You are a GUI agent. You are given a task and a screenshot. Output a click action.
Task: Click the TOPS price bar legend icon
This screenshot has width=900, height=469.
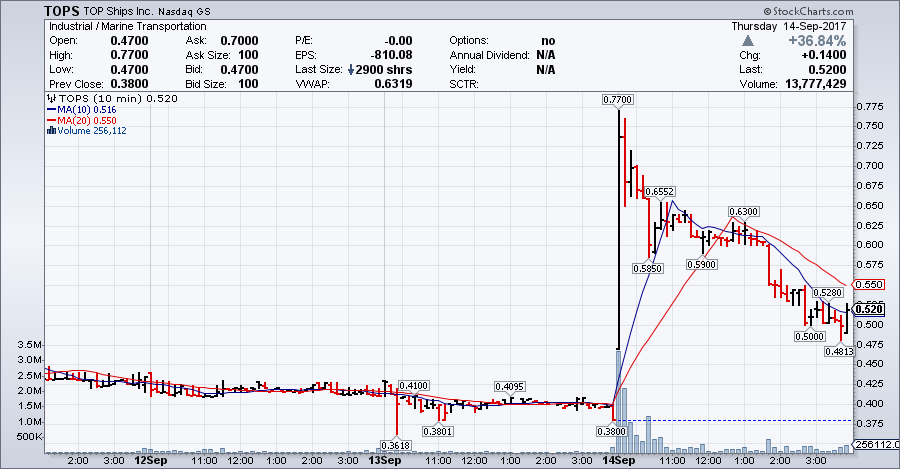tap(52, 98)
